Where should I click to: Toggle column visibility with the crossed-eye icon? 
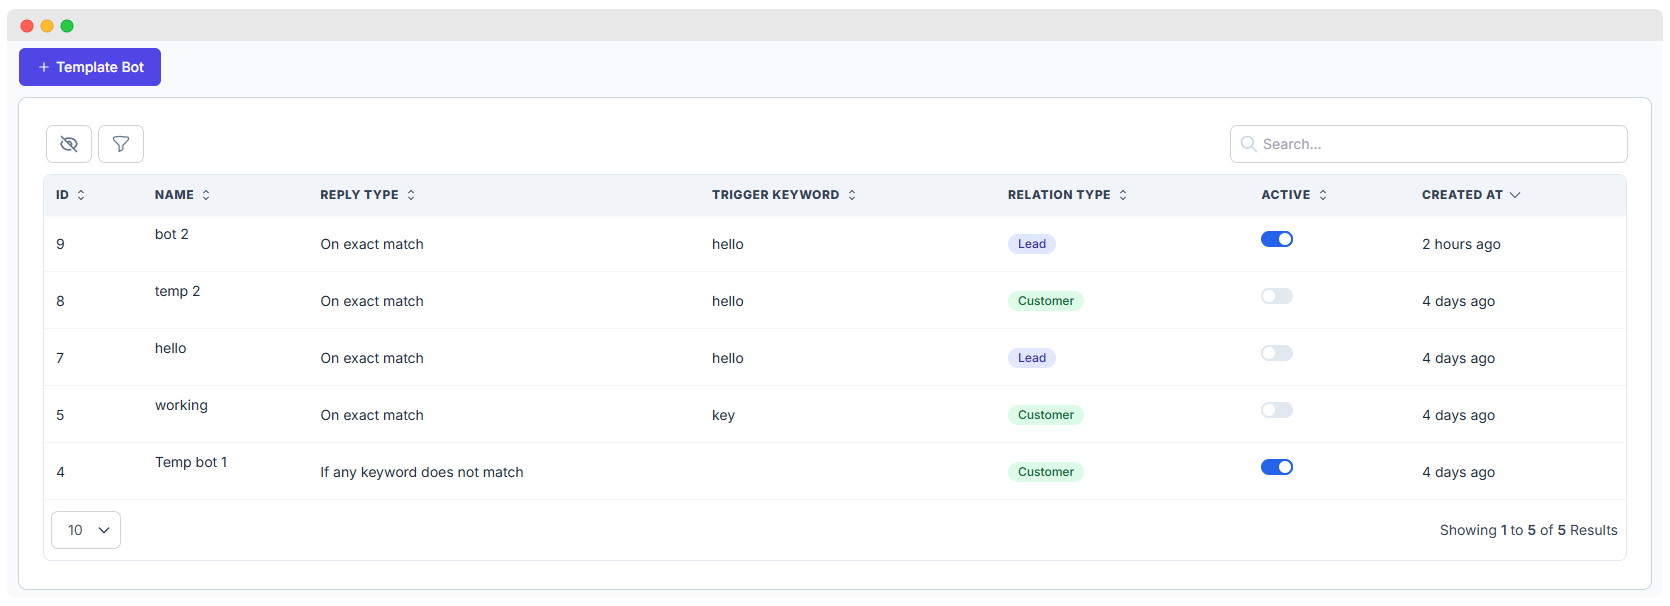[x=69, y=144]
